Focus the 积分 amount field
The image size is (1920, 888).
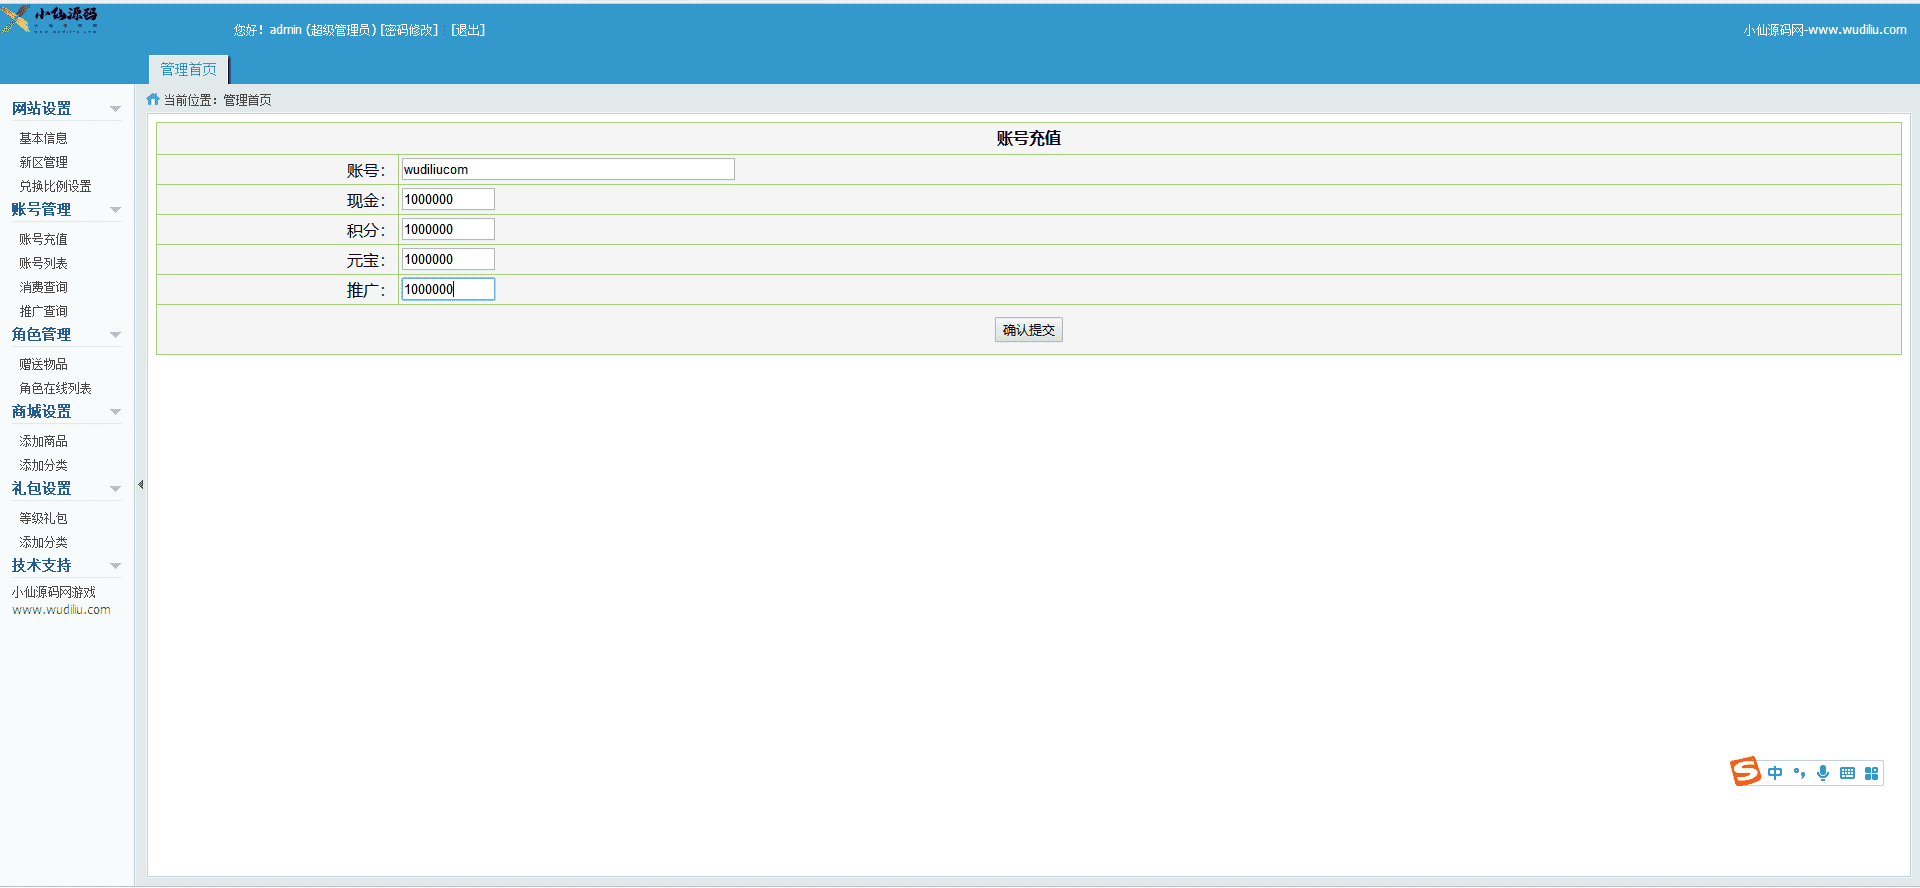coord(448,229)
